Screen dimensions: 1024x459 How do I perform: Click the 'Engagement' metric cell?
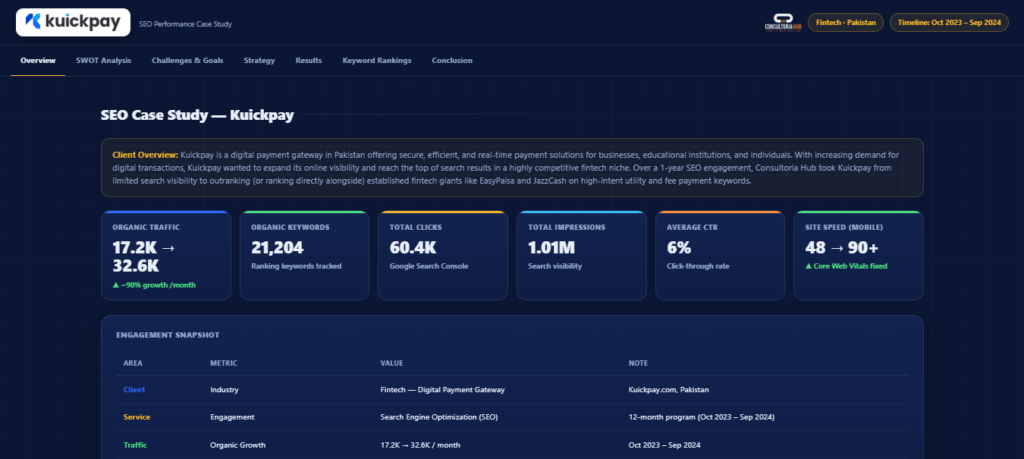[x=232, y=417]
